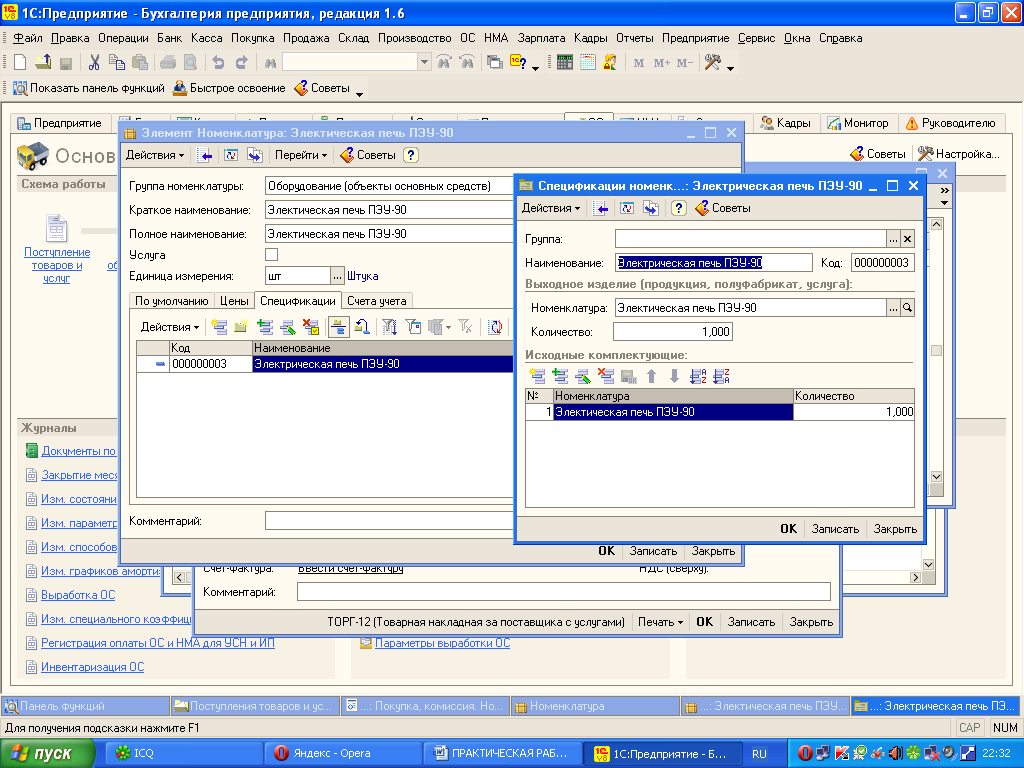1024x768 pixels.
Task: Select specification row with code 000000003
Action: tap(325, 364)
